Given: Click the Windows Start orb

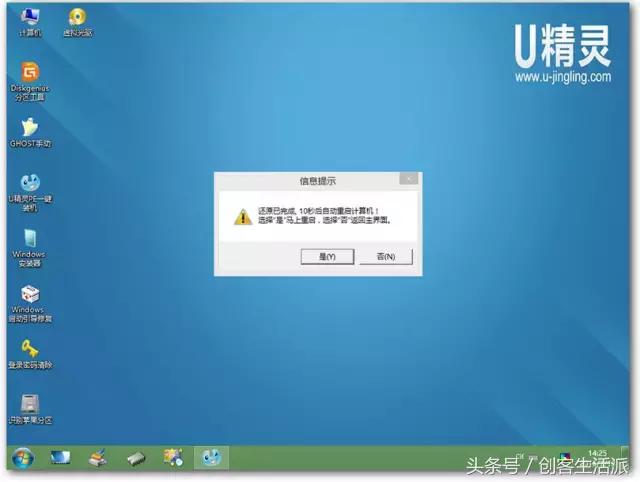Looking at the screenshot, I should pos(22,458).
